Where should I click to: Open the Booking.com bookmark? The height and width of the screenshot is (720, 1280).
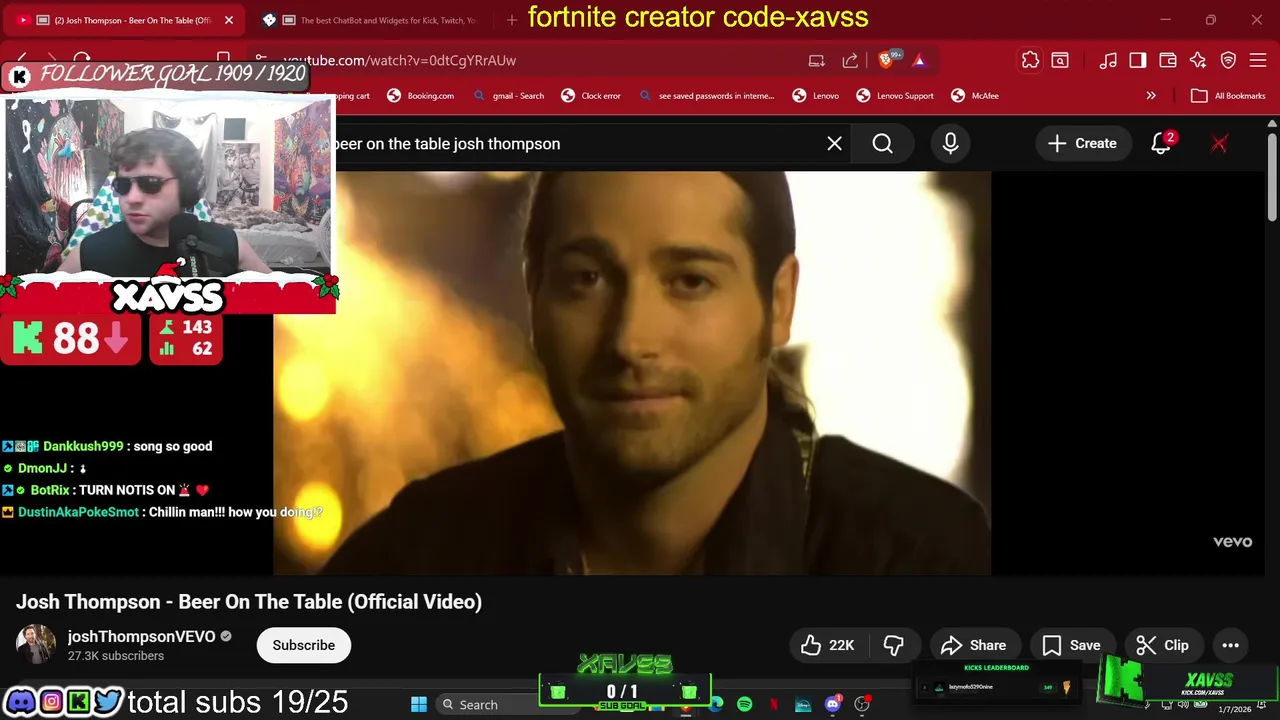(x=420, y=96)
